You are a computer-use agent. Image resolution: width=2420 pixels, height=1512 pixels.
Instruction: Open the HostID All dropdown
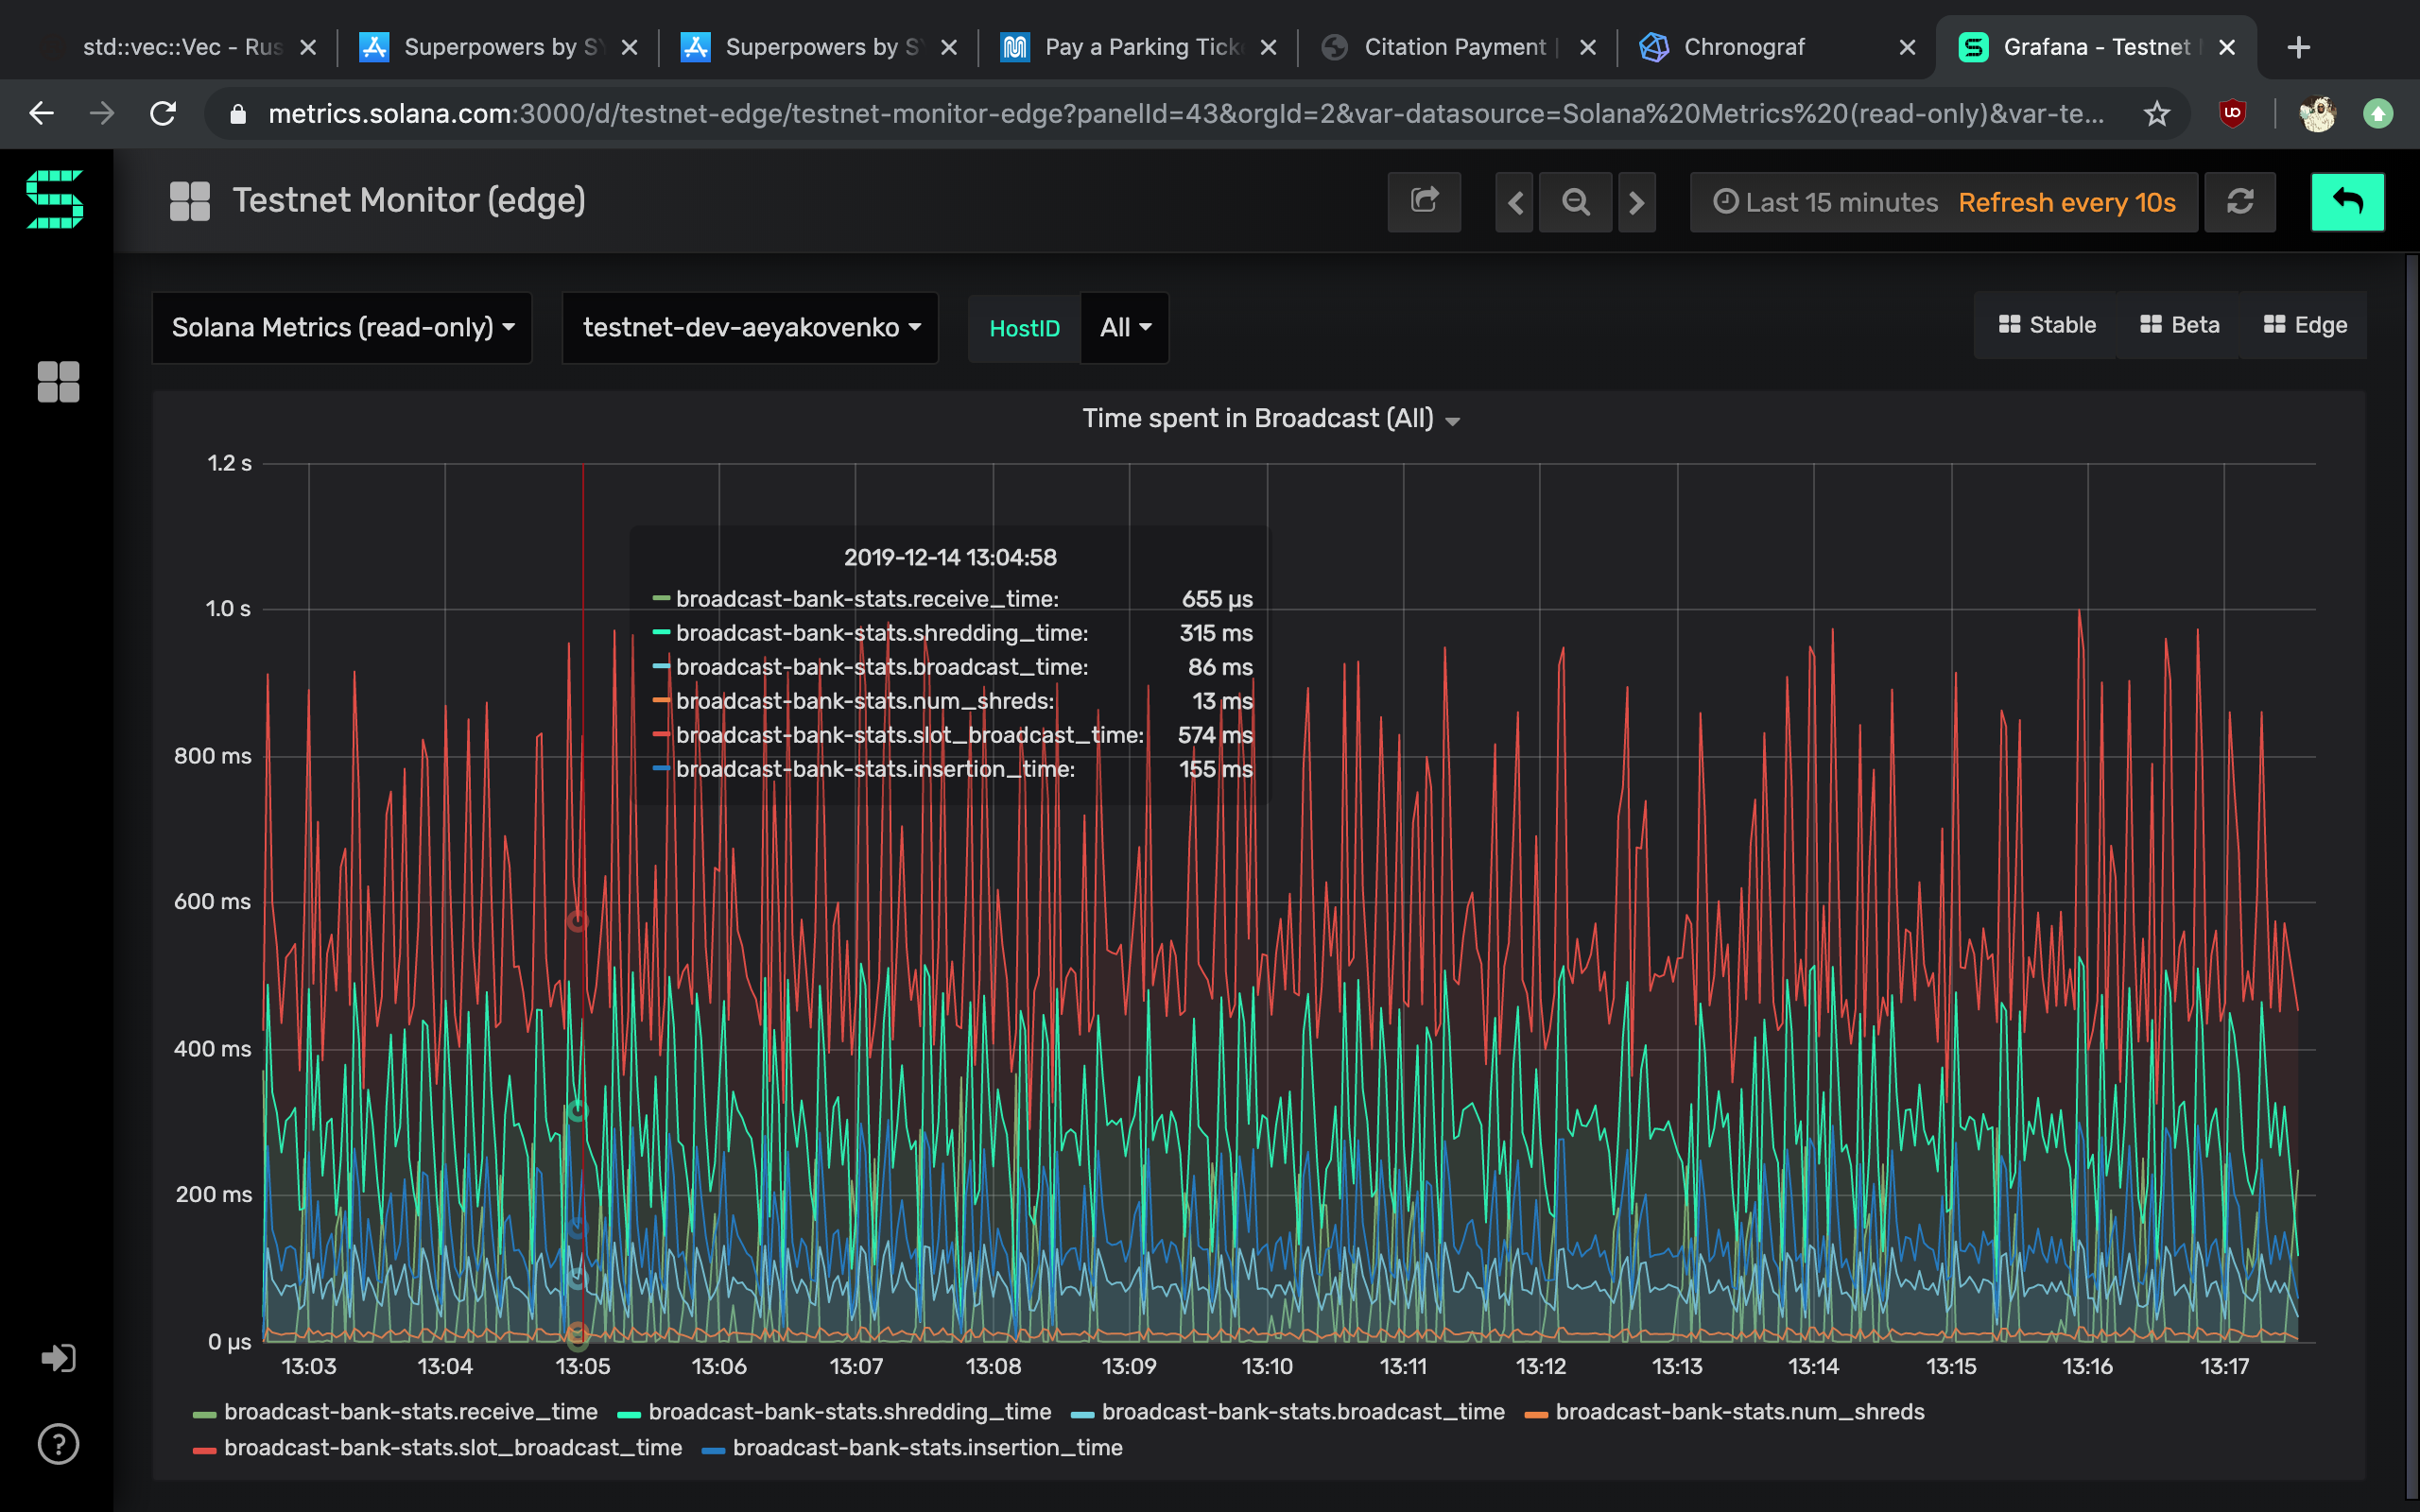[x=1124, y=327]
